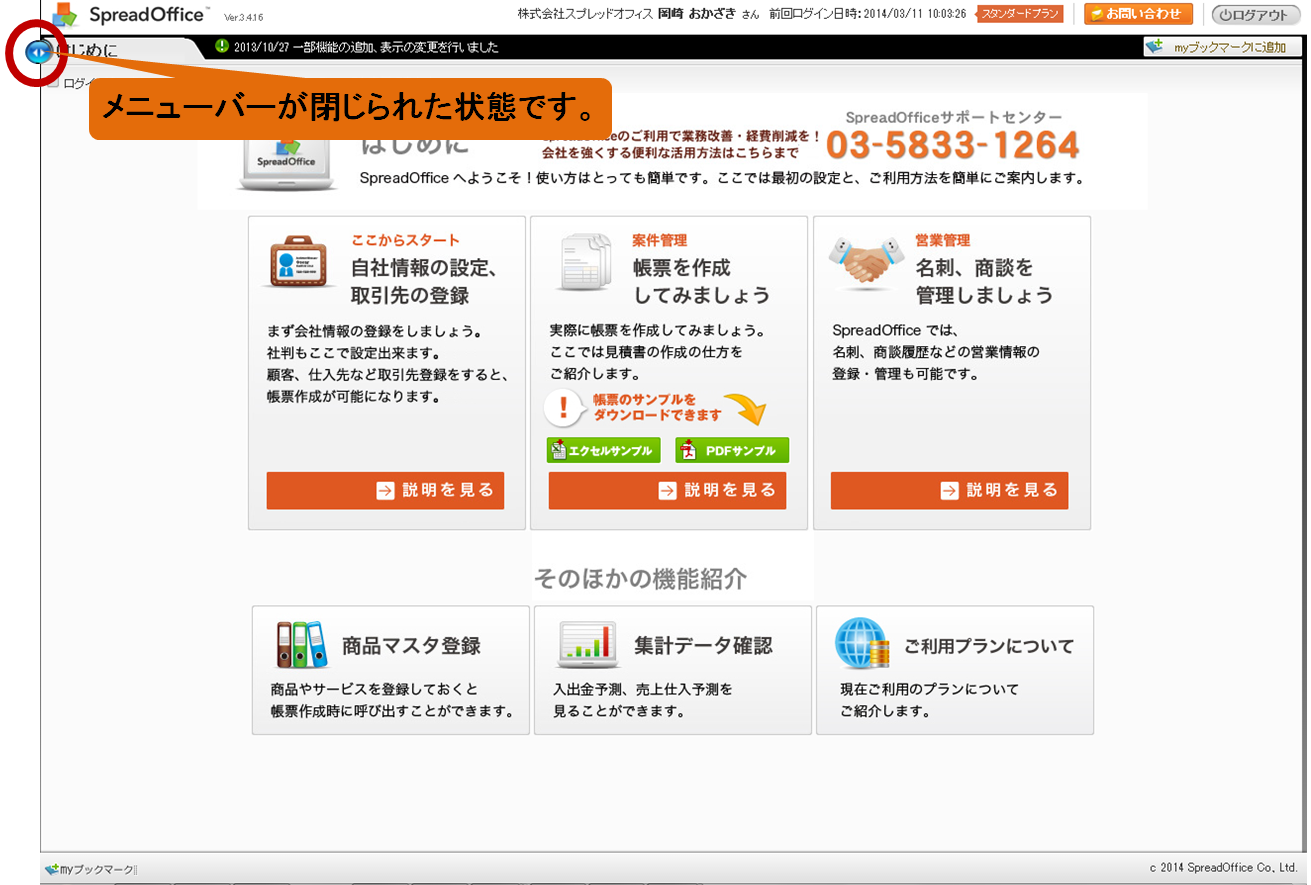The height and width of the screenshot is (885, 1311).
Task: Download the PDFサンプル file
Action: tap(732, 451)
